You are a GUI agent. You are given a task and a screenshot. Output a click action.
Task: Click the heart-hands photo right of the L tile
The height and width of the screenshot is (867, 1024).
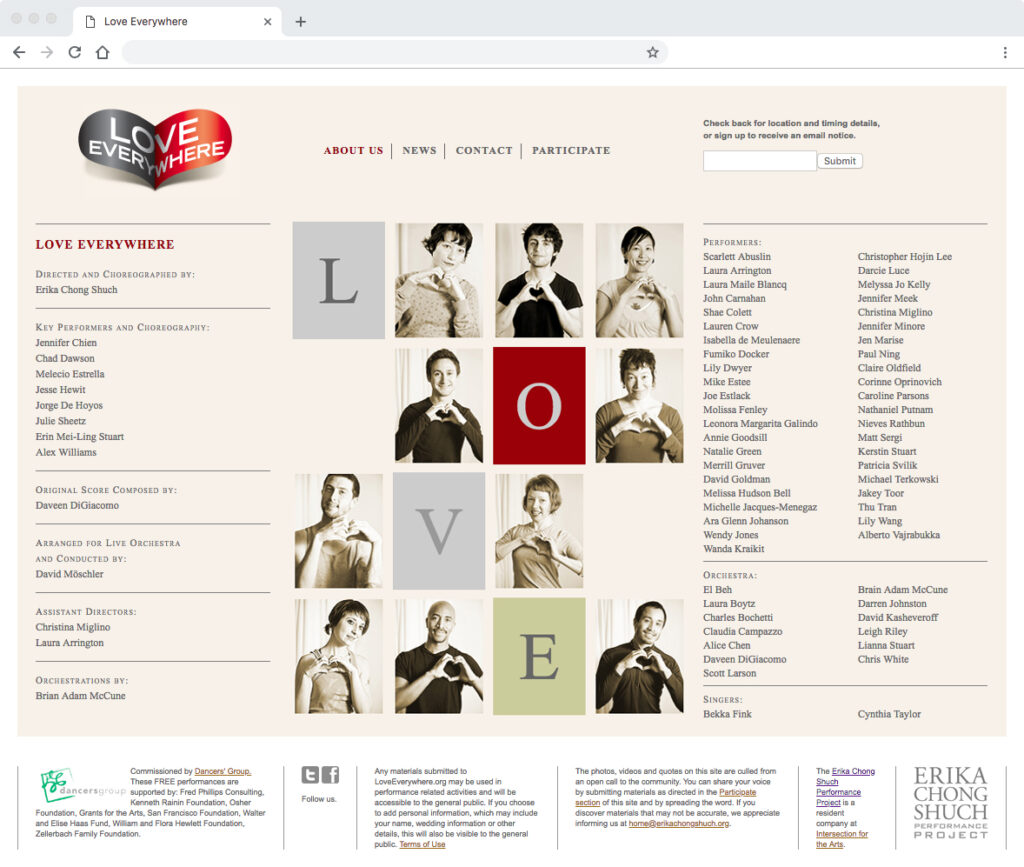coord(439,280)
